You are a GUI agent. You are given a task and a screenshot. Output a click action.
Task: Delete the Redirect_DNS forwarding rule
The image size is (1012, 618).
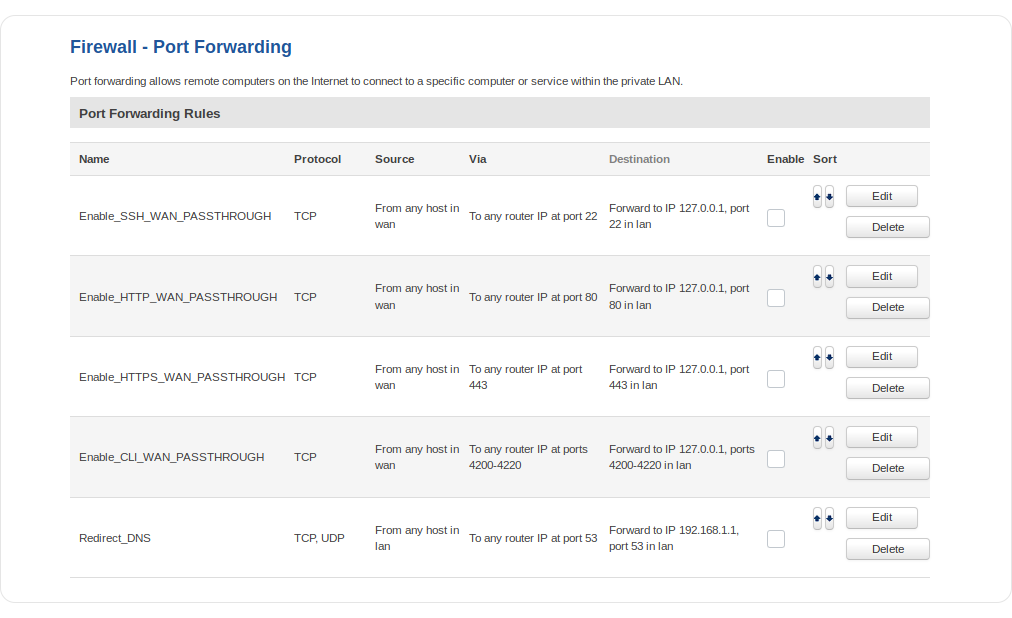(x=887, y=549)
